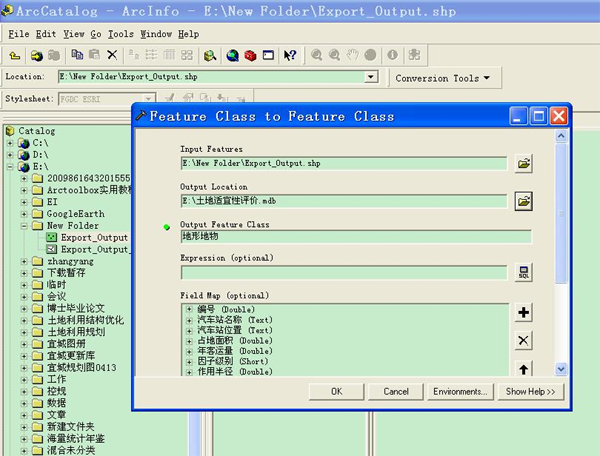Click the Output Feature Class input field
Image resolution: width=600 pixels, height=456 pixels.
[355, 237]
